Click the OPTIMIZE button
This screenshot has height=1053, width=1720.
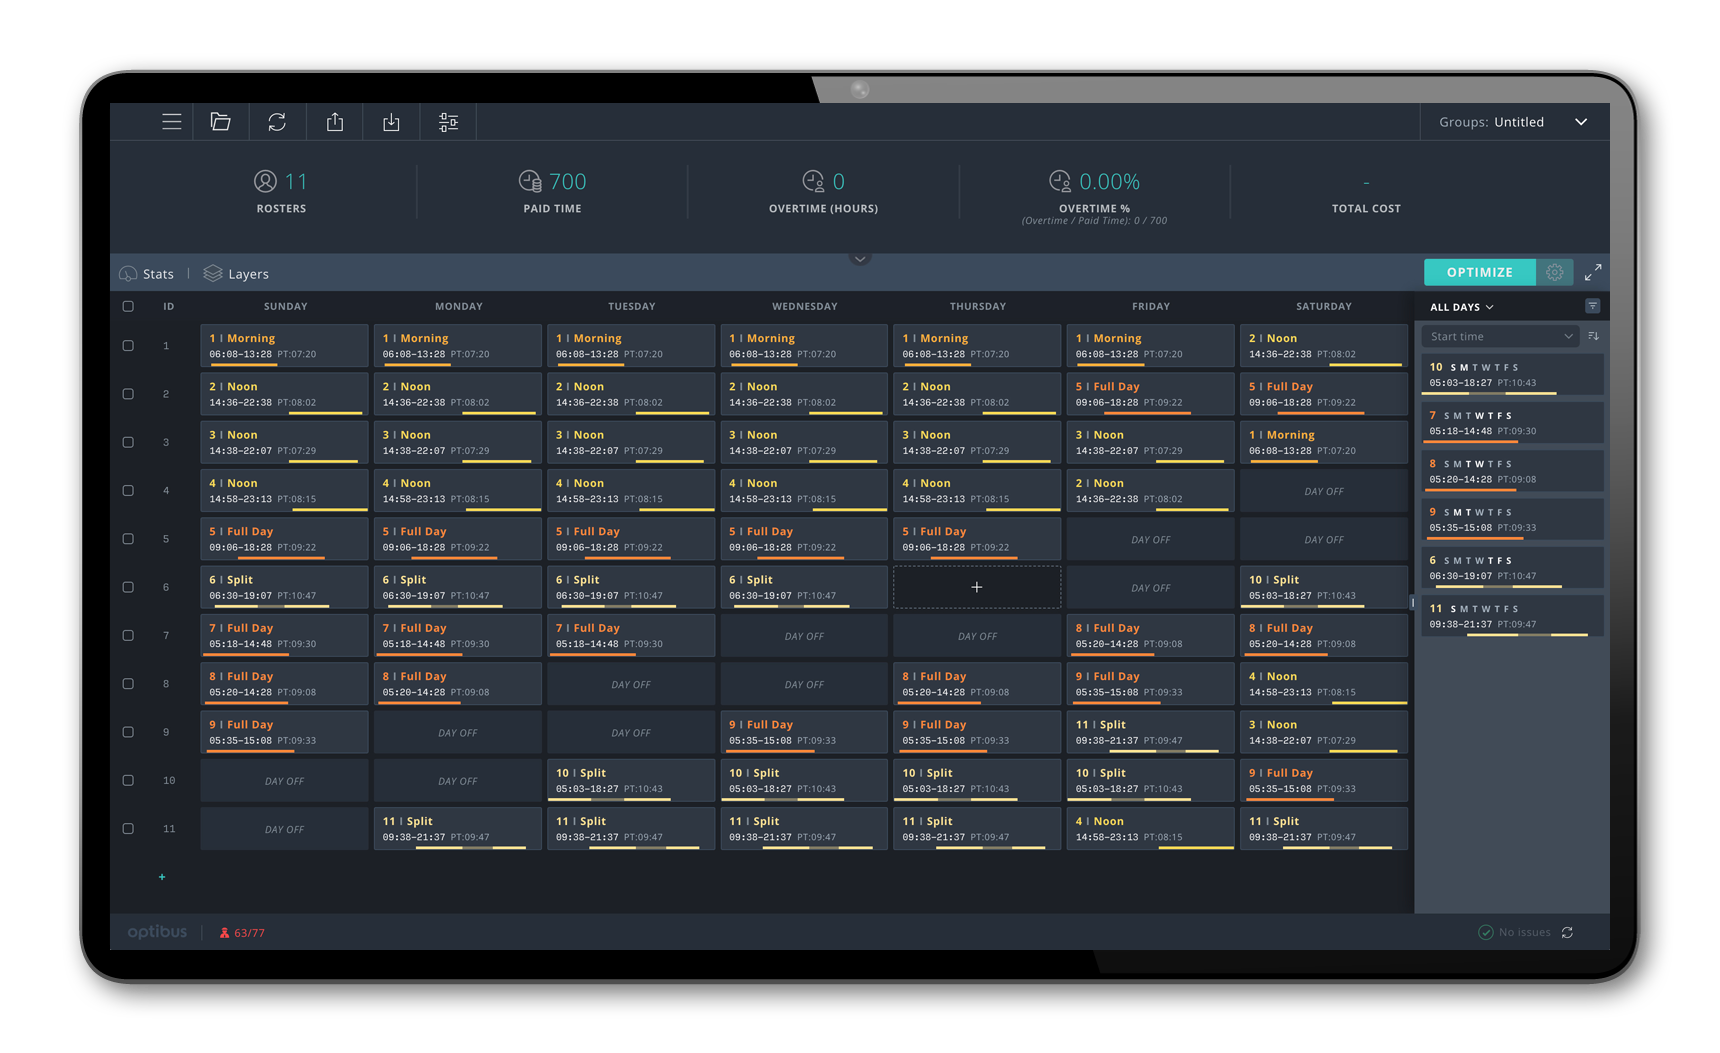click(x=1479, y=272)
